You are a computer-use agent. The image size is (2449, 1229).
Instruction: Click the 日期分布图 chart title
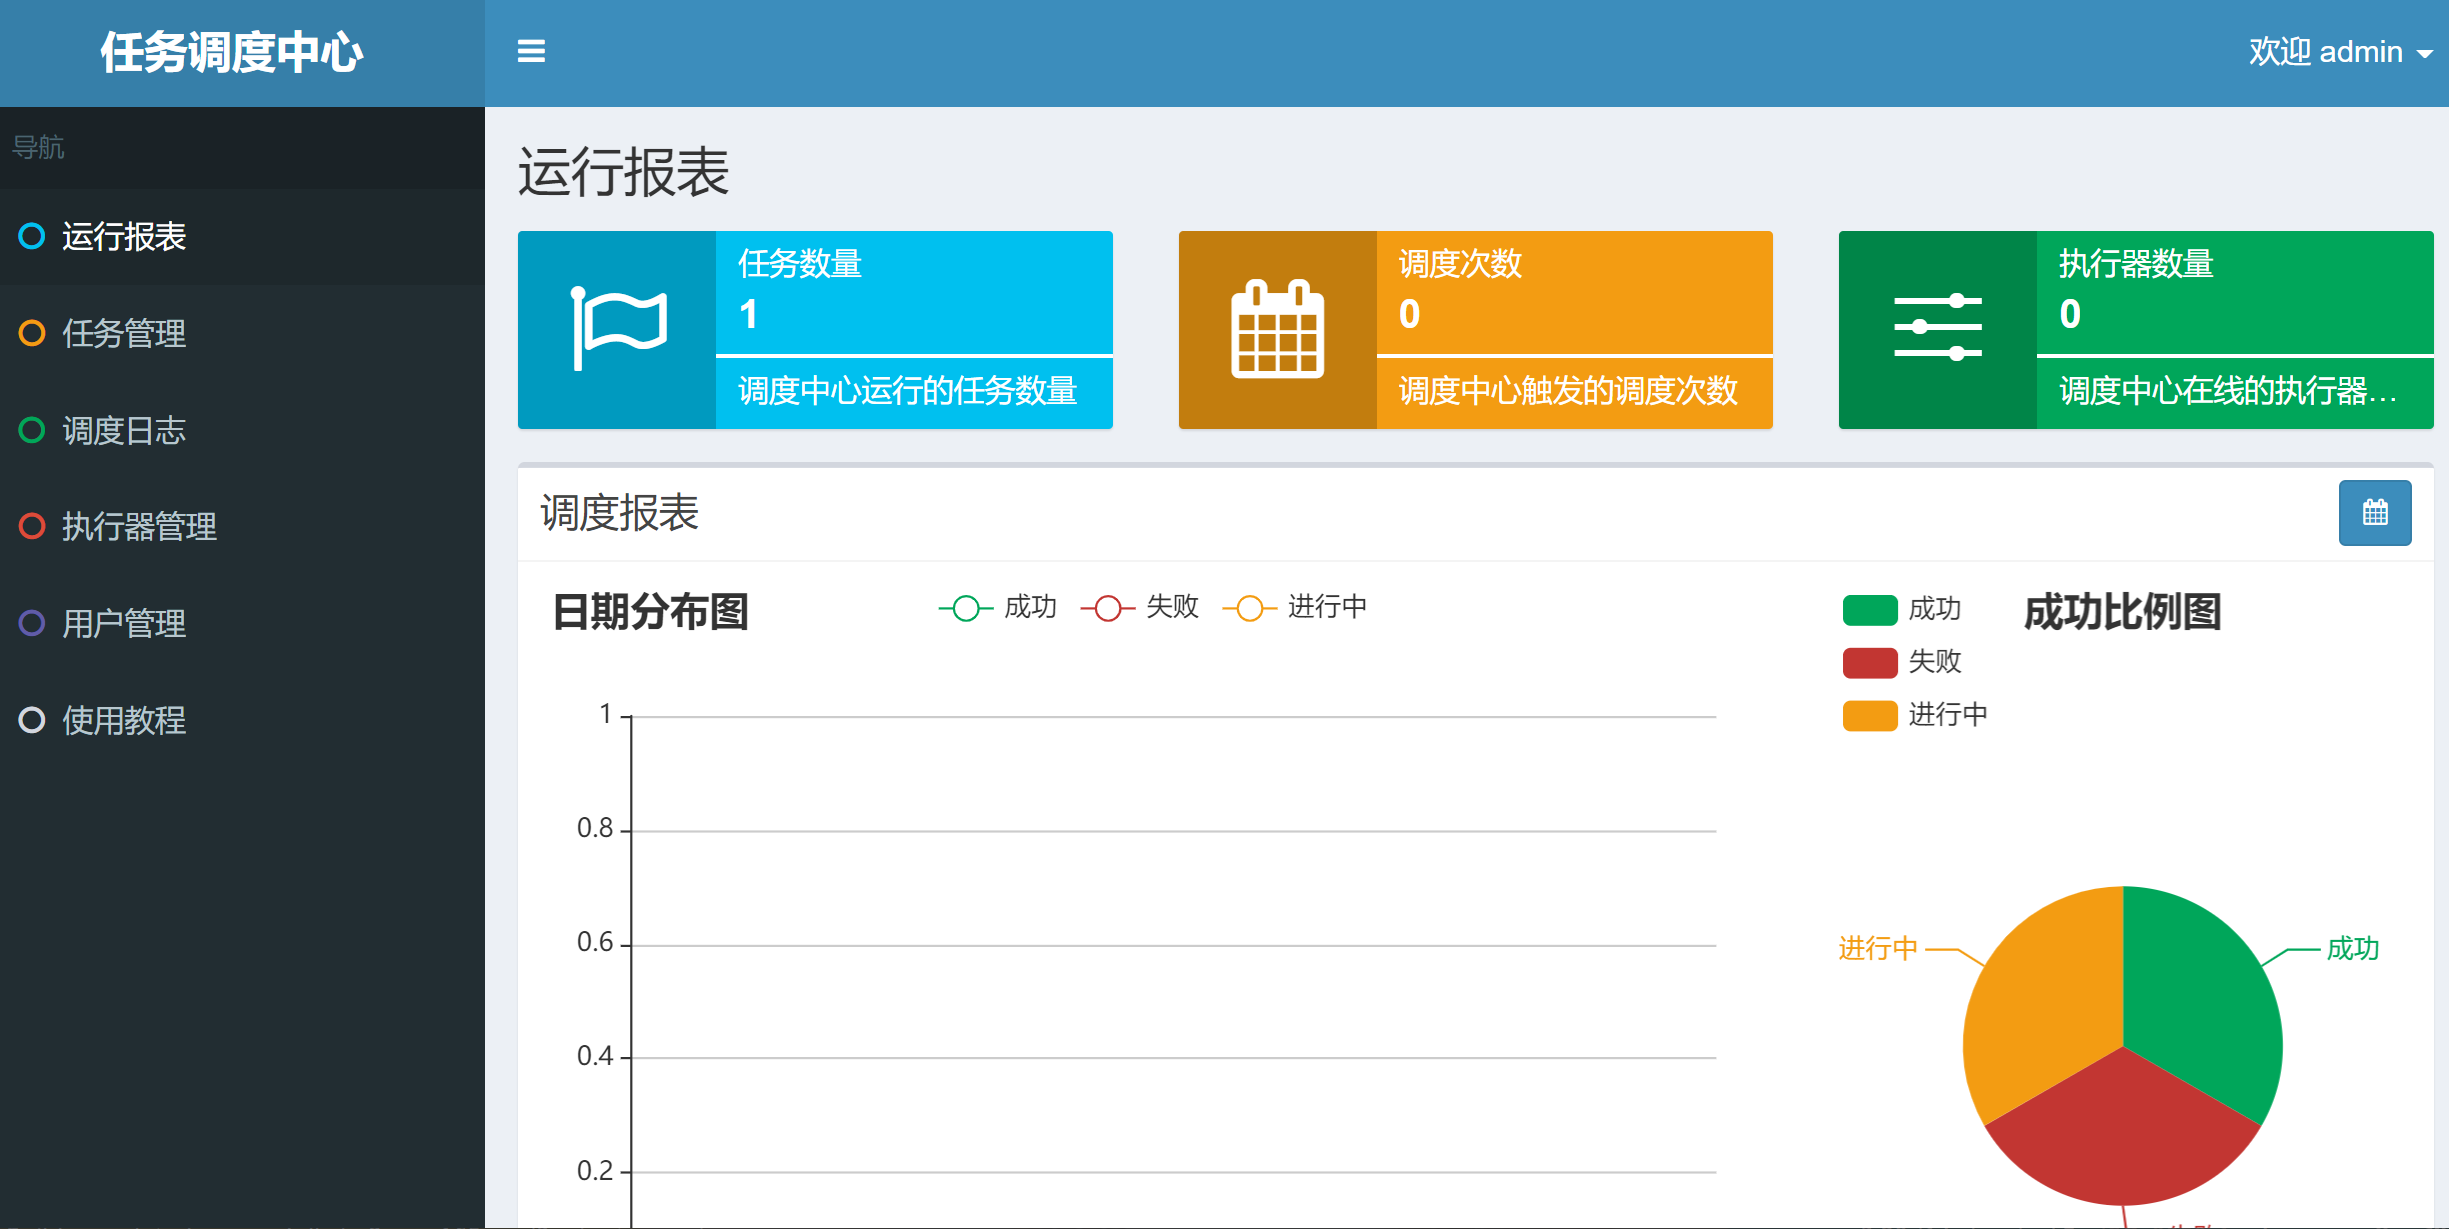pyautogui.click(x=650, y=612)
